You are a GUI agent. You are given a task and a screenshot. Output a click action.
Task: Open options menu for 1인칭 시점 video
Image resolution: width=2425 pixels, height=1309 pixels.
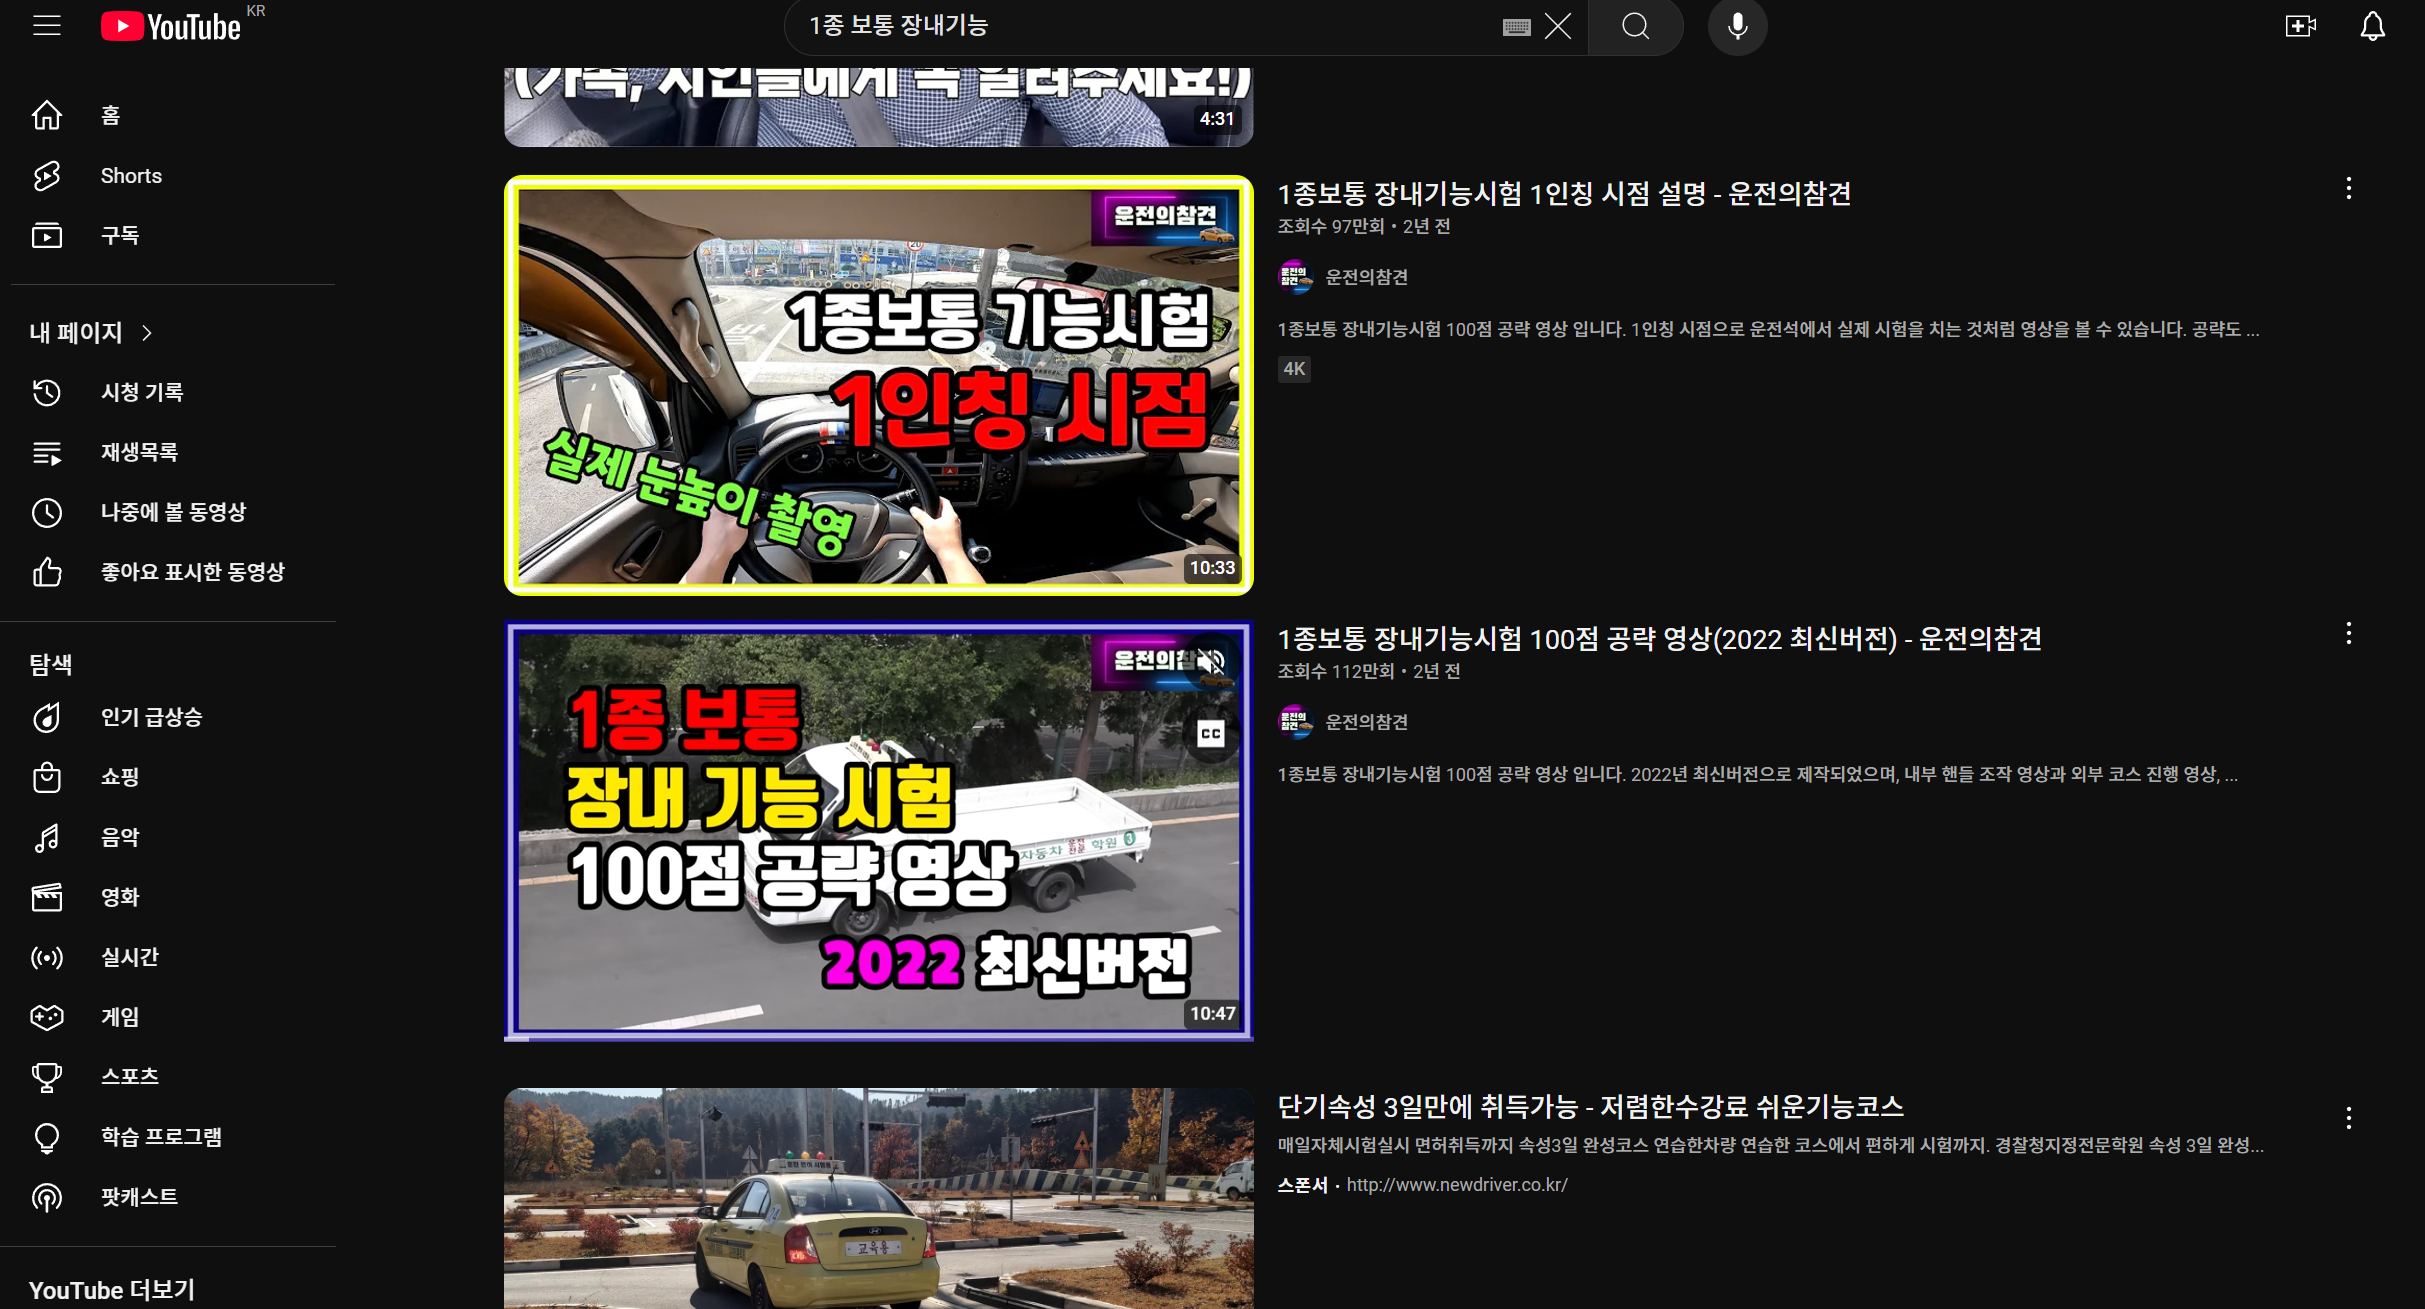[x=2348, y=189]
